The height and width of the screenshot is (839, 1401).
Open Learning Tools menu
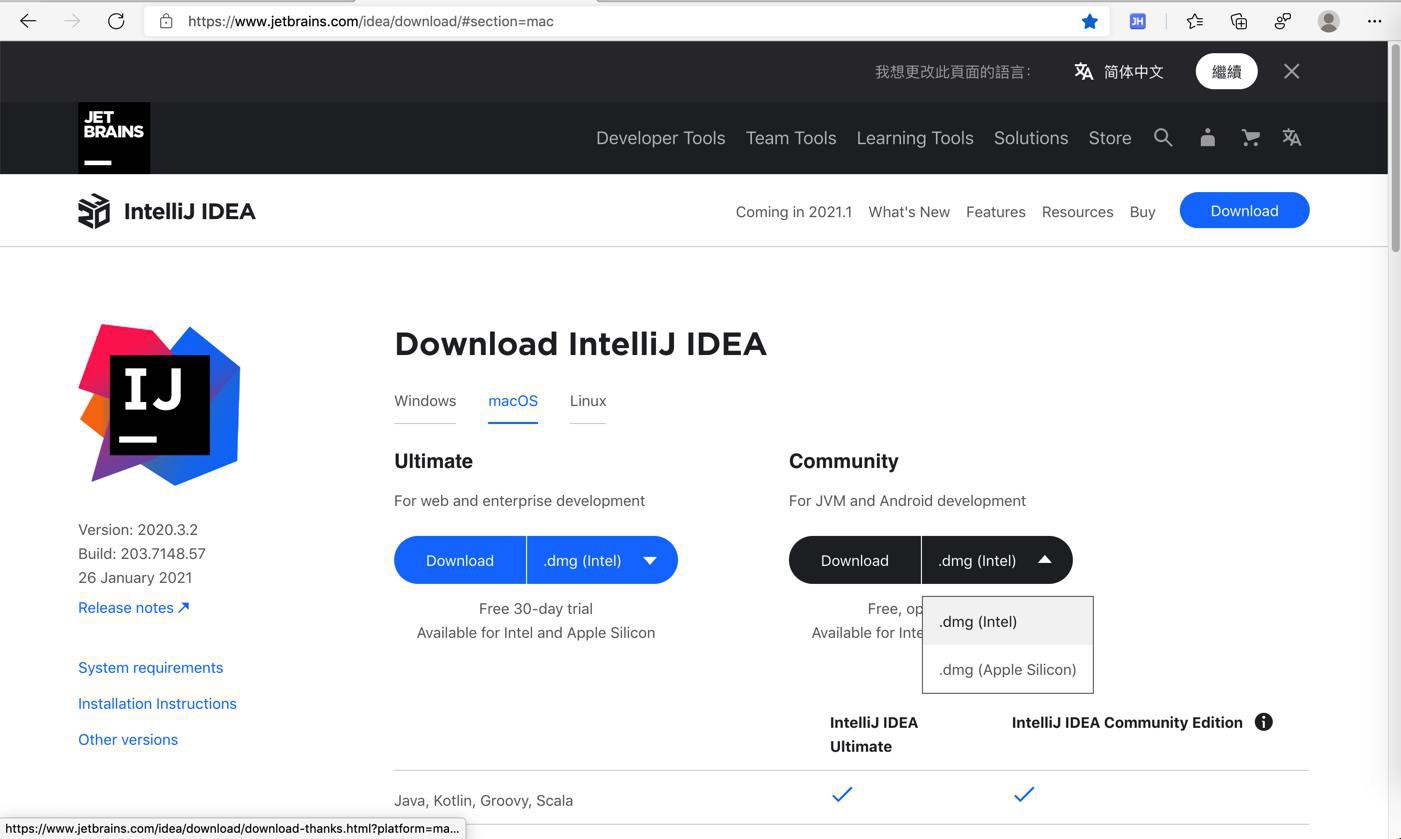tap(915, 138)
